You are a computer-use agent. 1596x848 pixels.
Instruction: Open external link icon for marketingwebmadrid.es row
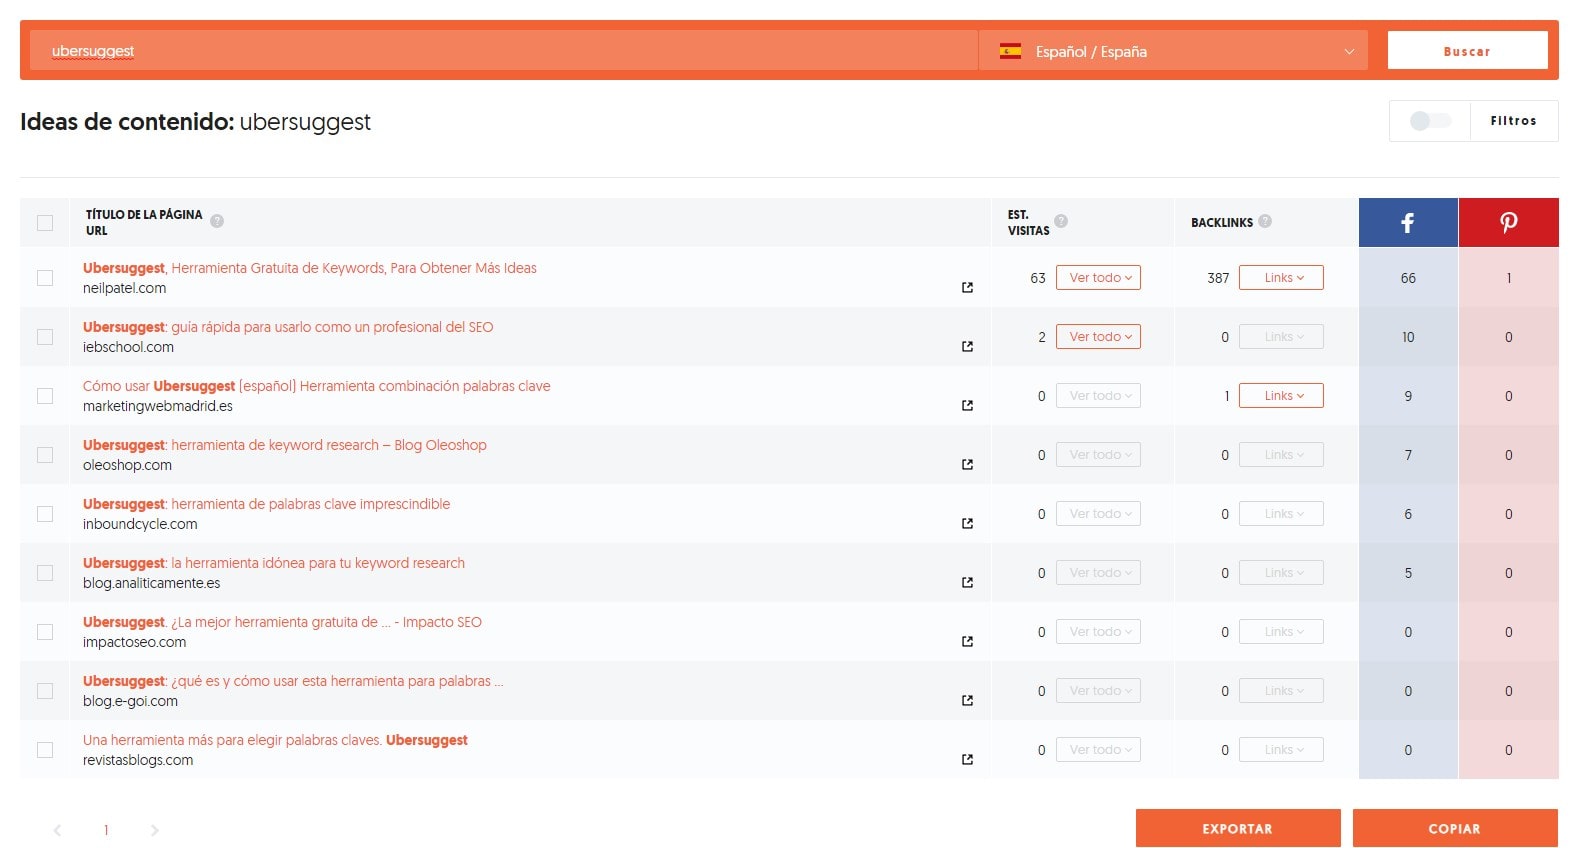(967, 405)
